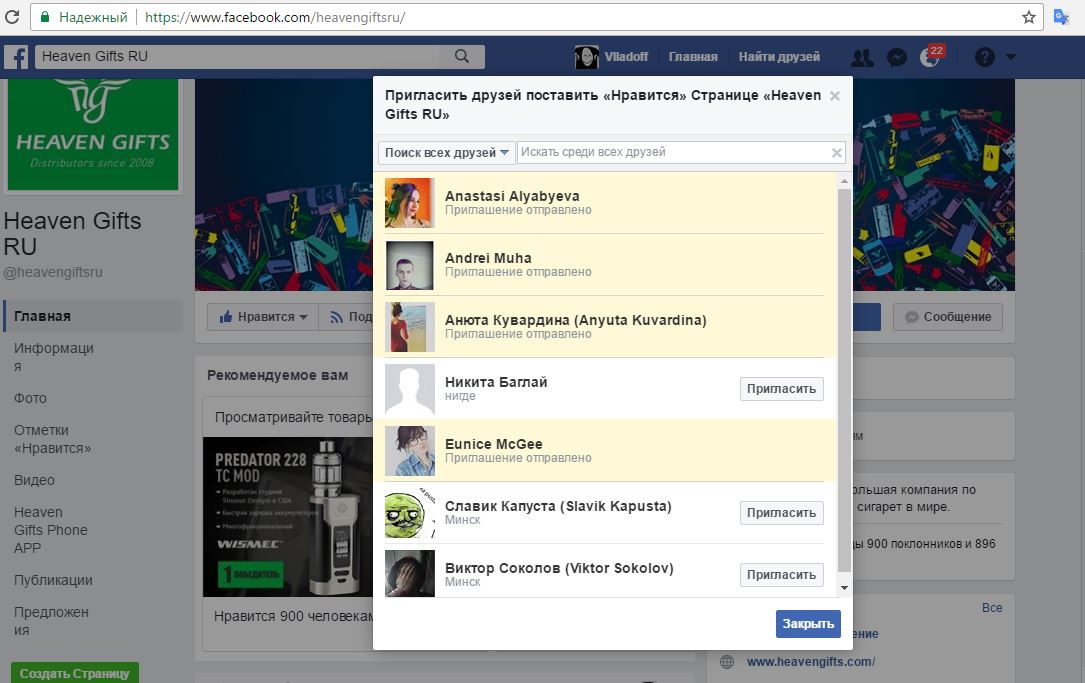The image size is (1085, 683).
Task: Click Славик Капуста profile photo
Action: pos(410,513)
